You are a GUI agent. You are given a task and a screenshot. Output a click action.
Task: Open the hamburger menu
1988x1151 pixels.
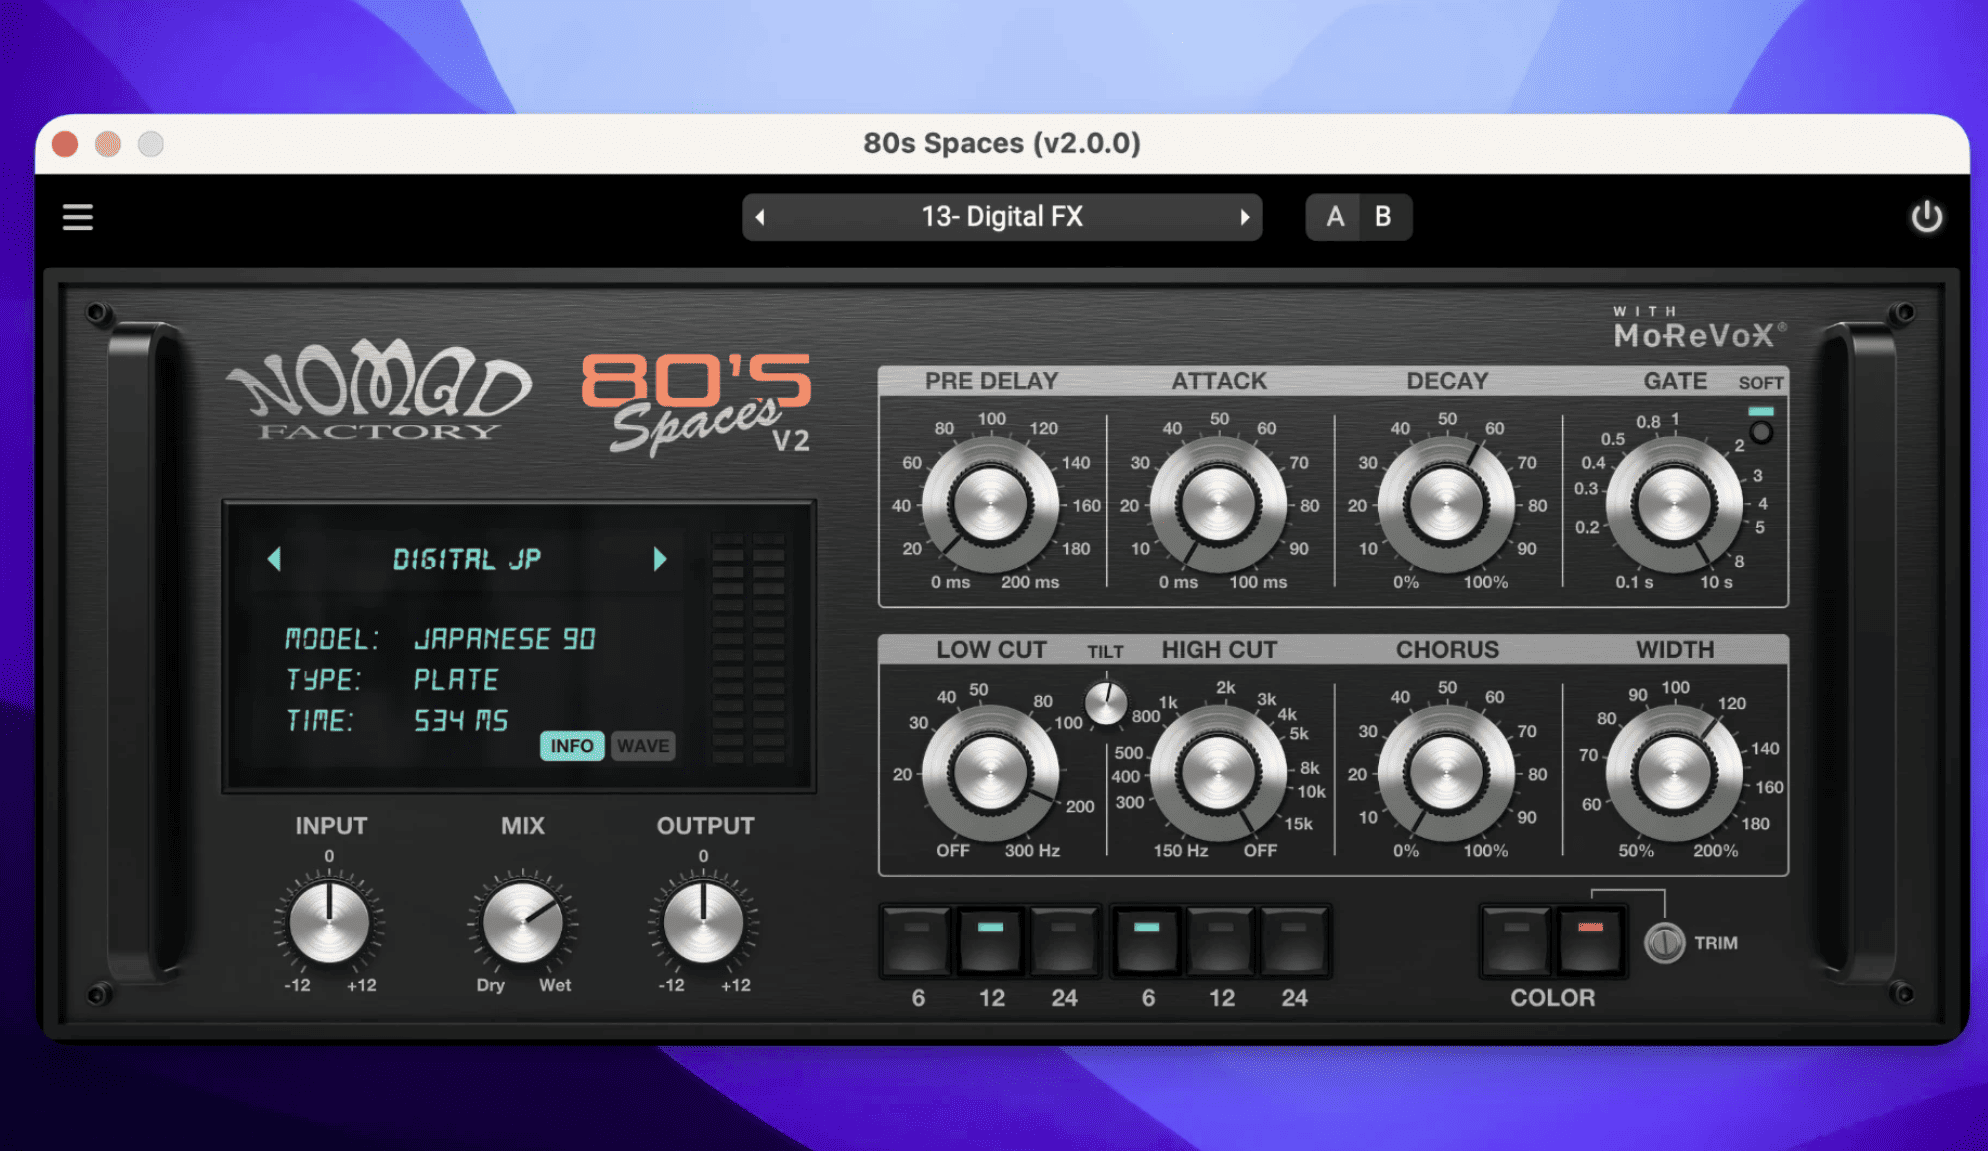[x=78, y=217]
